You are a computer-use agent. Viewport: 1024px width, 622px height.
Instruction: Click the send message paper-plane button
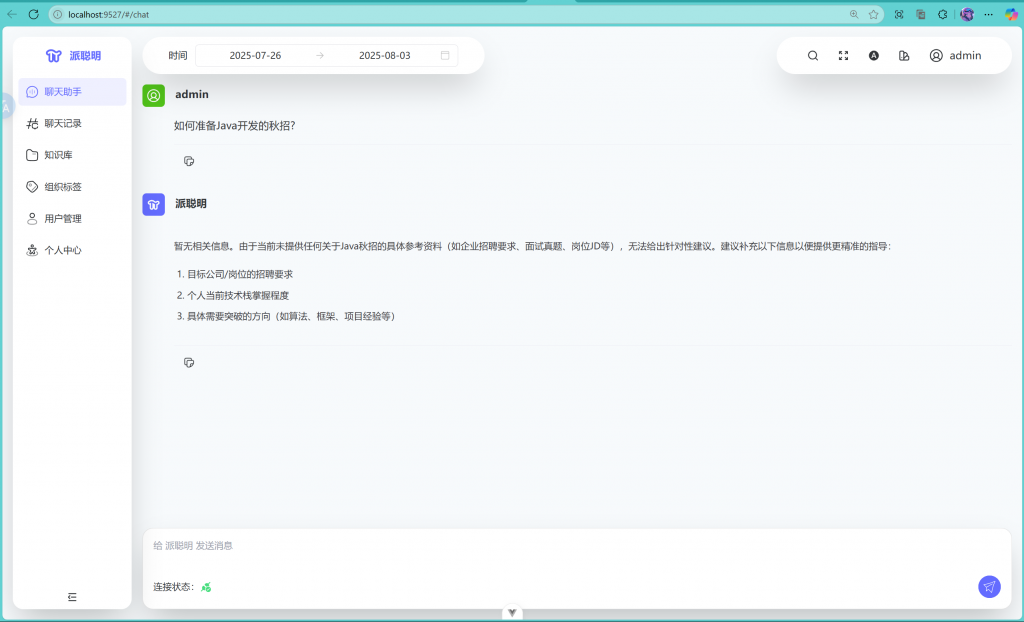click(x=989, y=587)
